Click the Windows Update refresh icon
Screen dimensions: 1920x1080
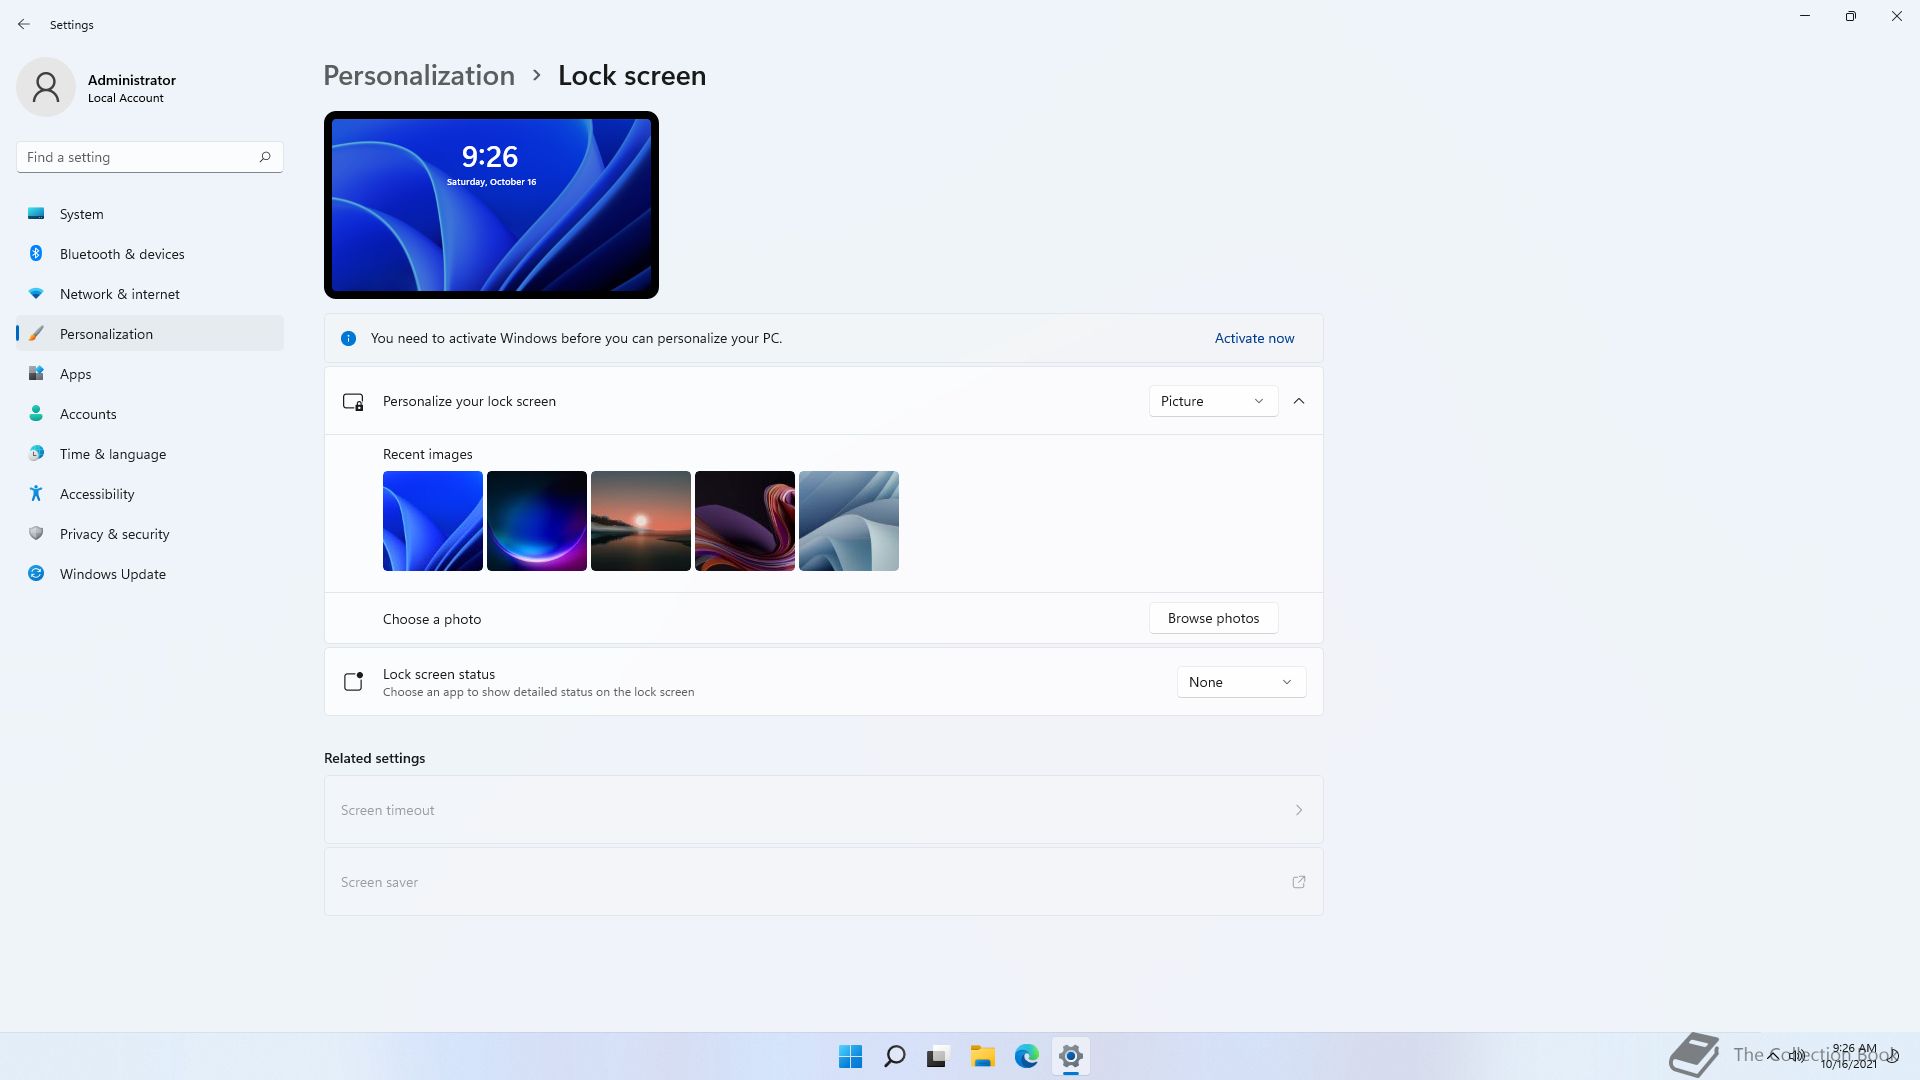[36, 573]
